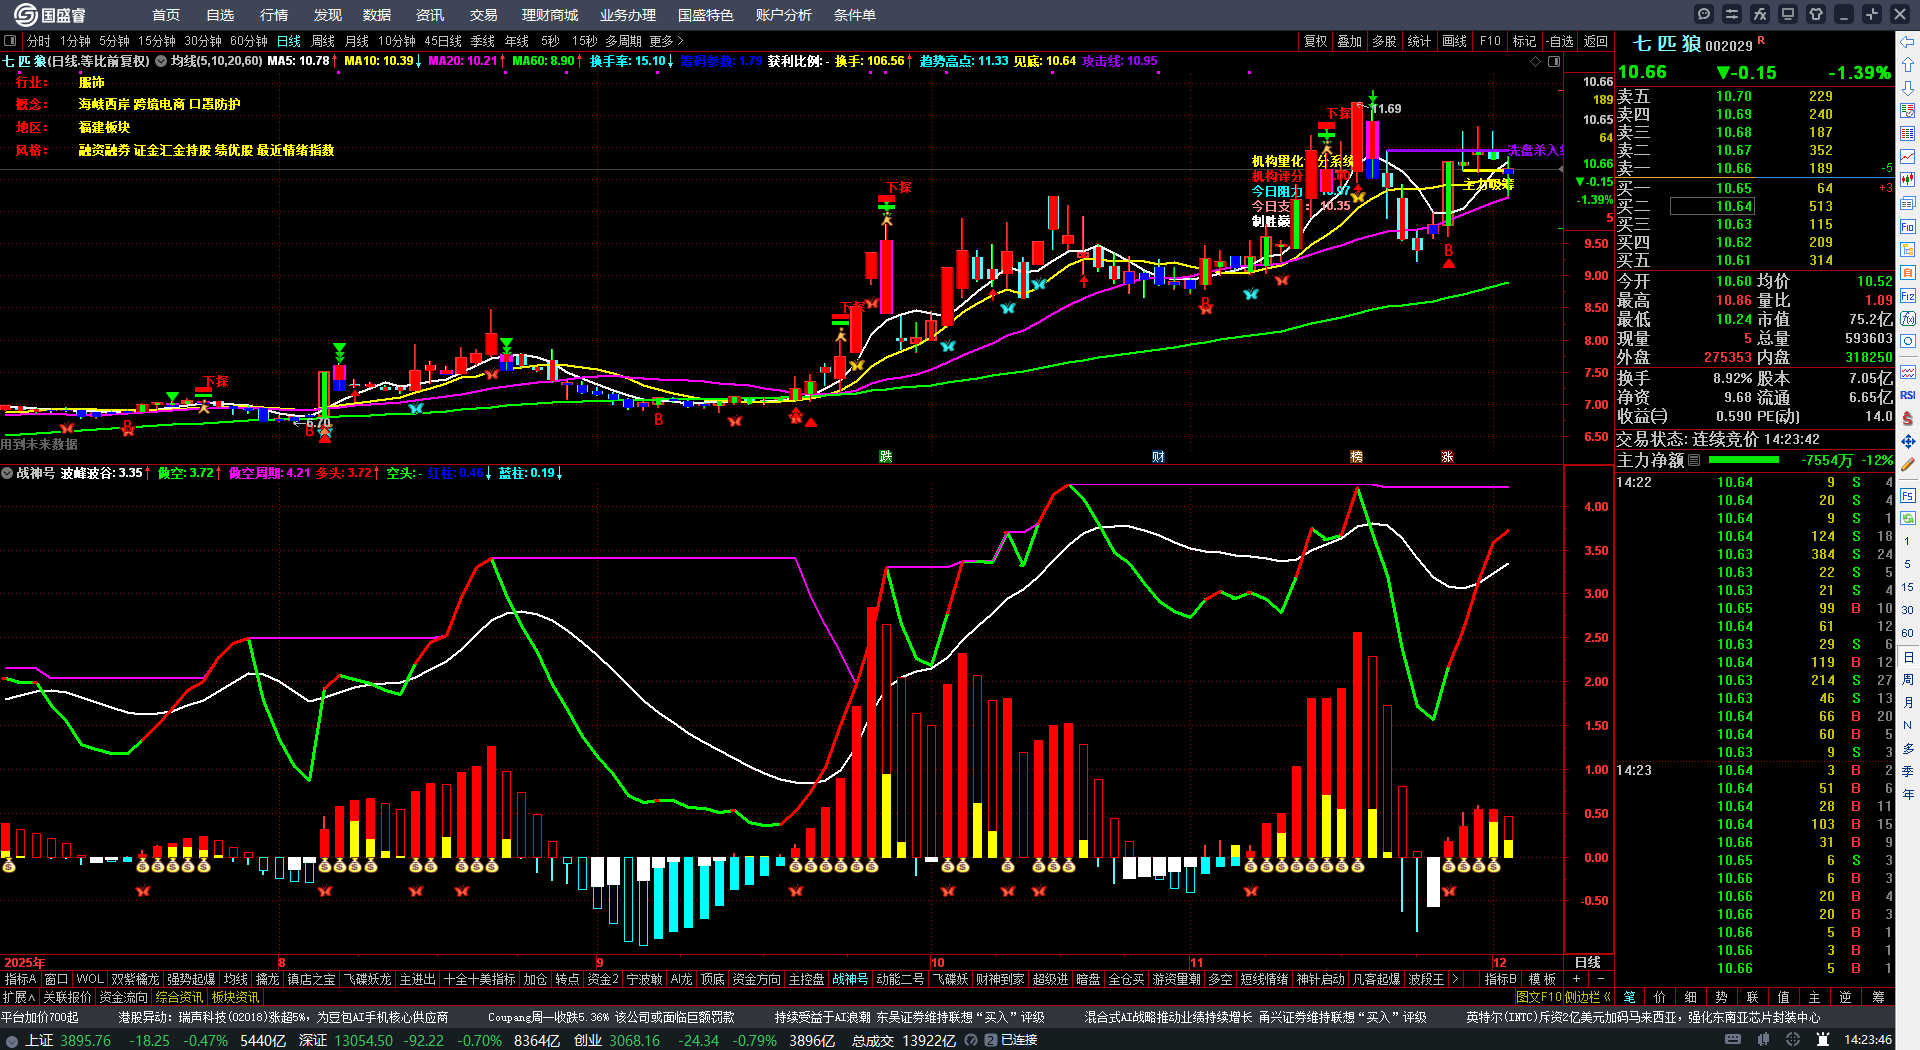
Task: Toggle the 战神号 indicator collapse circle
Action: tap(7, 473)
